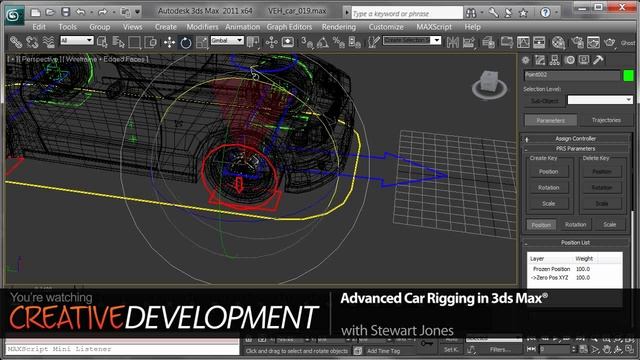Select the Select and Link tool
Image resolution: width=640 pixels, height=360 pixels.
point(16,42)
